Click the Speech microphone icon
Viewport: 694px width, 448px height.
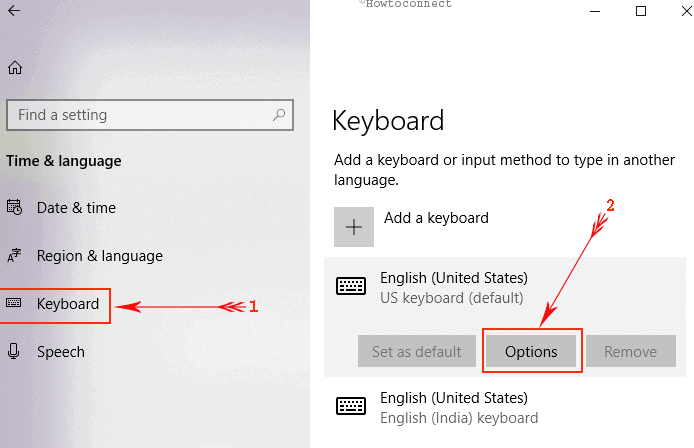pos(14,351)
